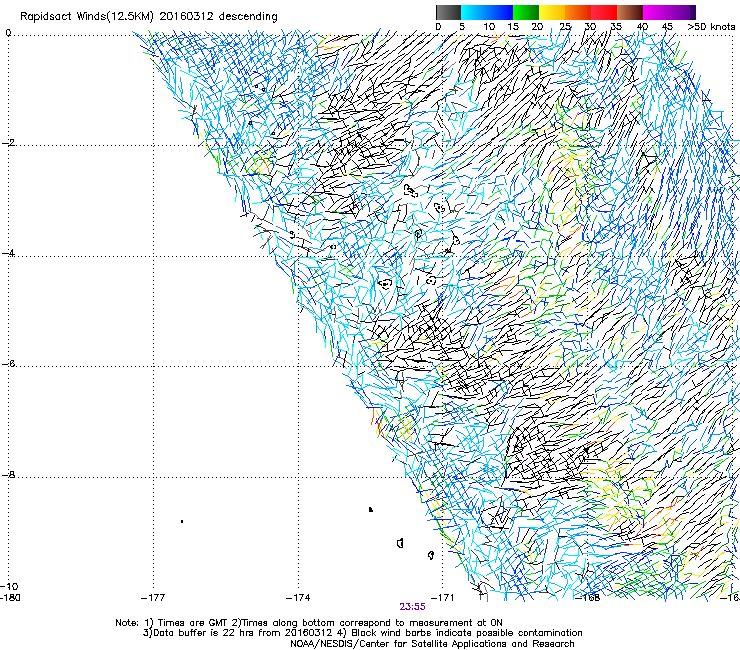Click the green 15-20 knots legend swatch

(x=526, y=12)
